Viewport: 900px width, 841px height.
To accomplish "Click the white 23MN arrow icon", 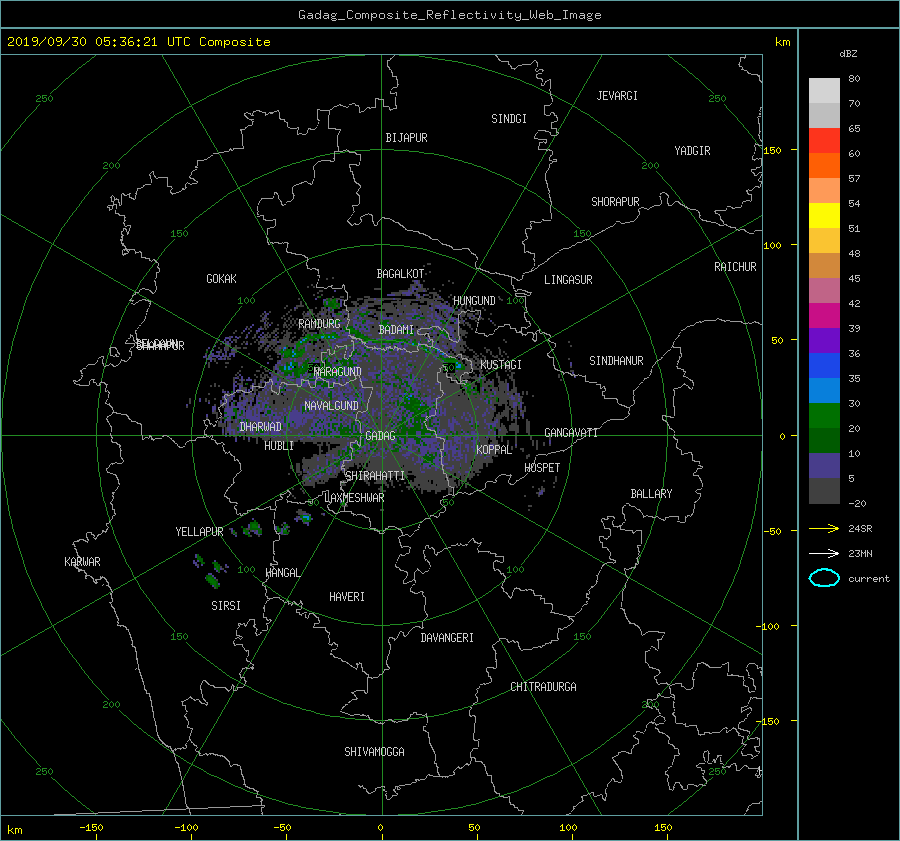I will 824,553.
